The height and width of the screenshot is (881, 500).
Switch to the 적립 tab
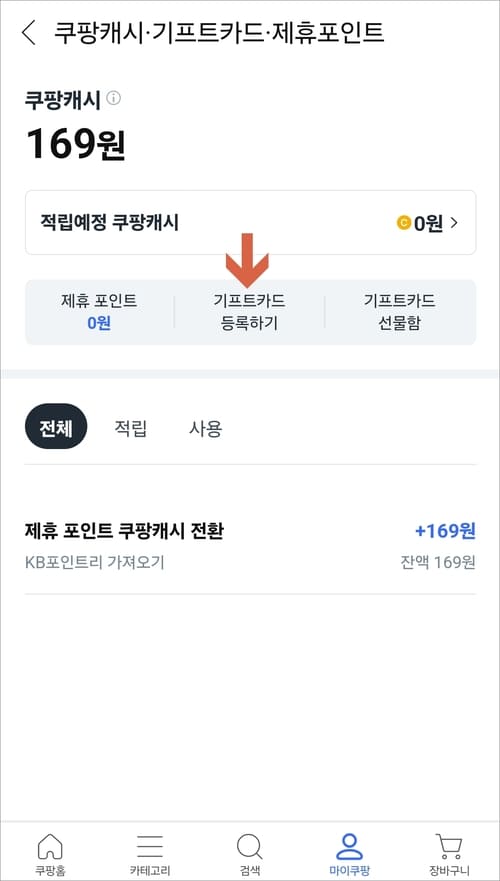click(130, 429)
